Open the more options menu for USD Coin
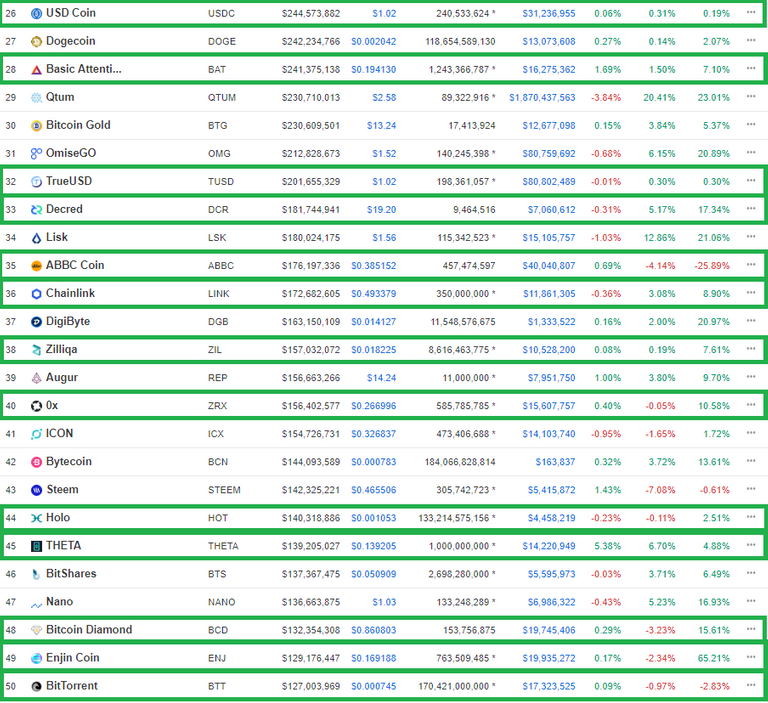Screen dimensions: 768x703 pyautogui.click(x=751, y=12)
